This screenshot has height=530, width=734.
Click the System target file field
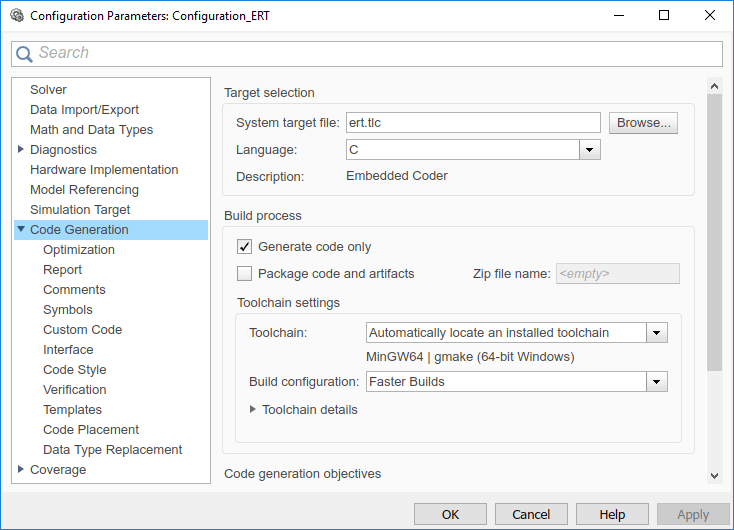tap(472, 123)
